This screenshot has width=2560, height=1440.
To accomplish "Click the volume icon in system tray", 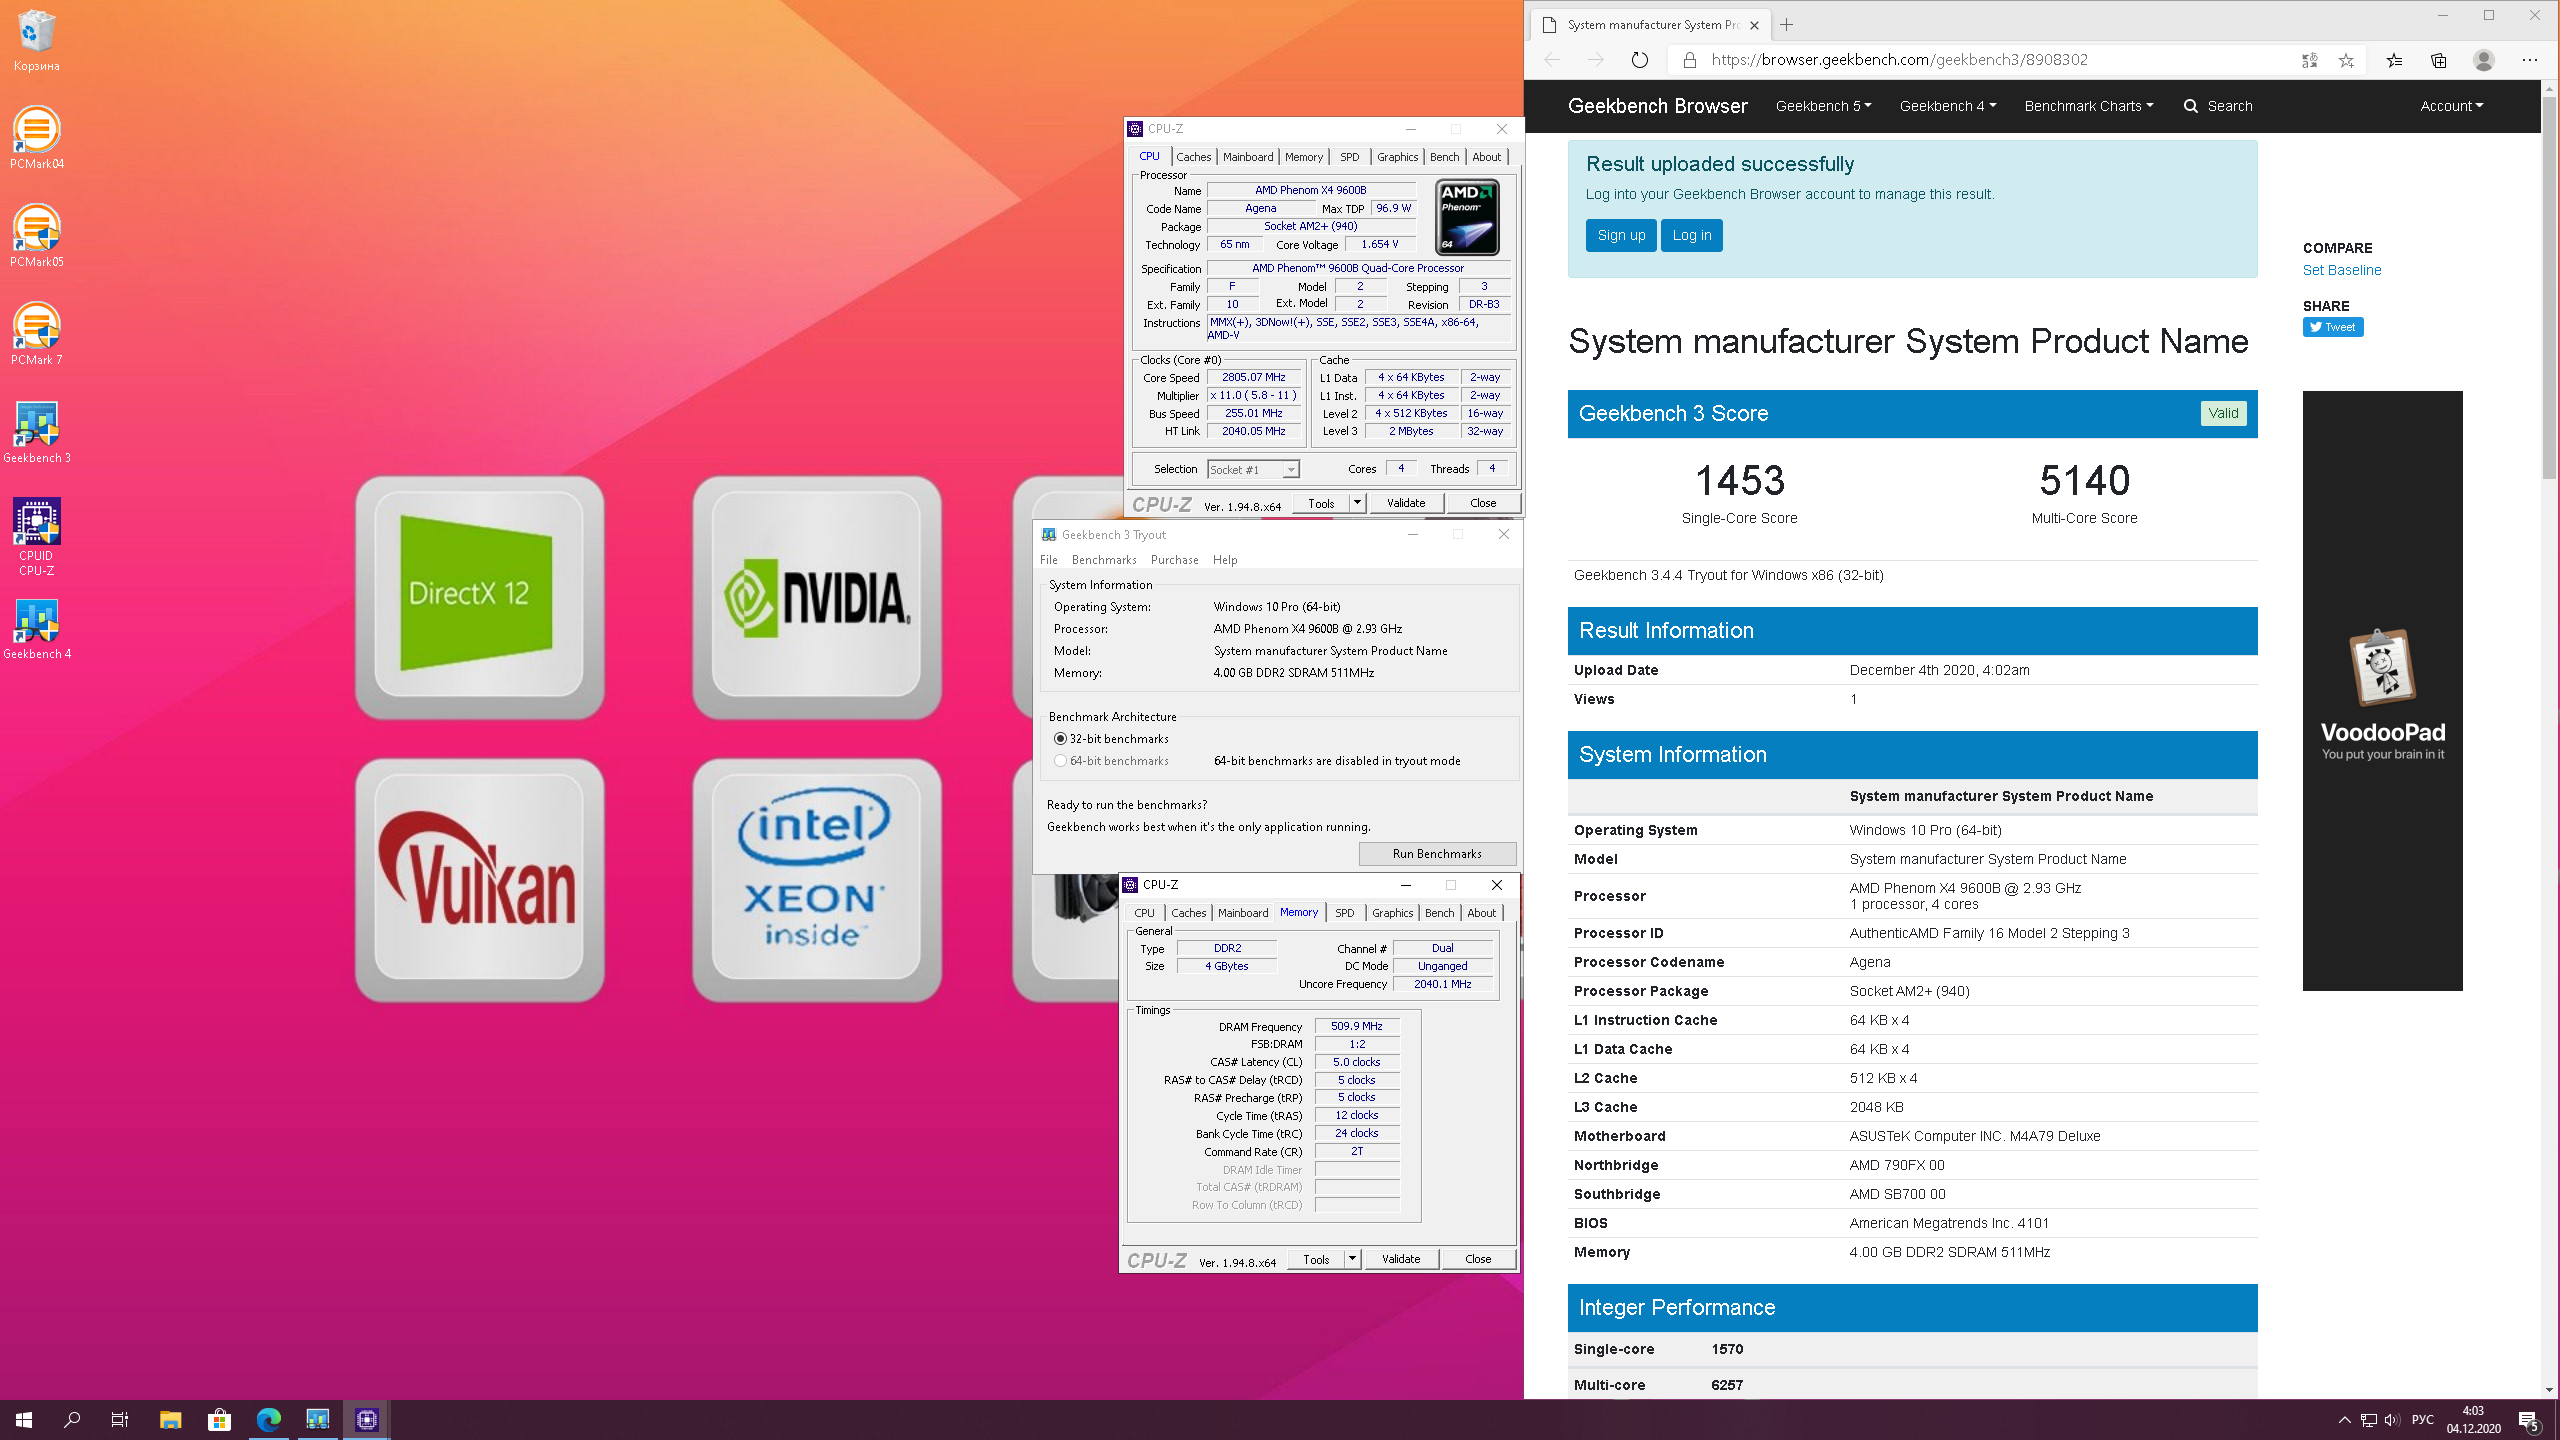I will pos(2392,1420).
